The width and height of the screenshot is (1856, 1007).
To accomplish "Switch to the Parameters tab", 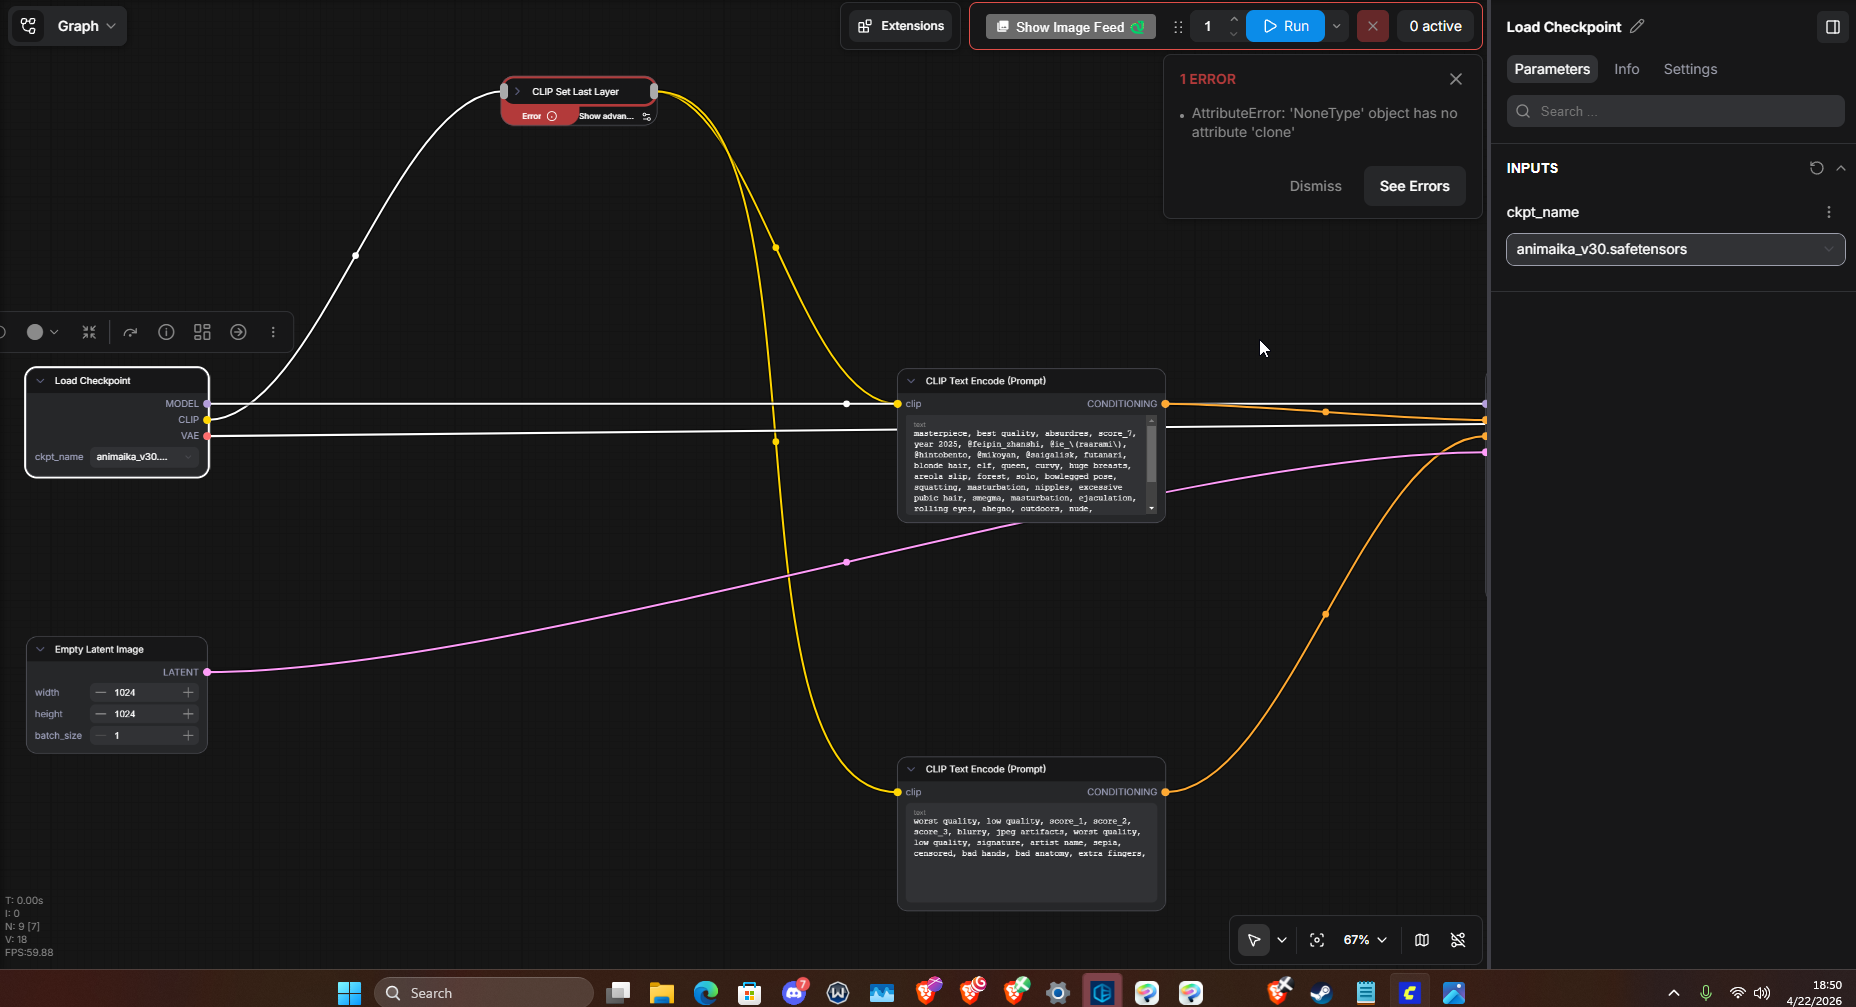I will pyautogui.click(x=1552, y=69).
